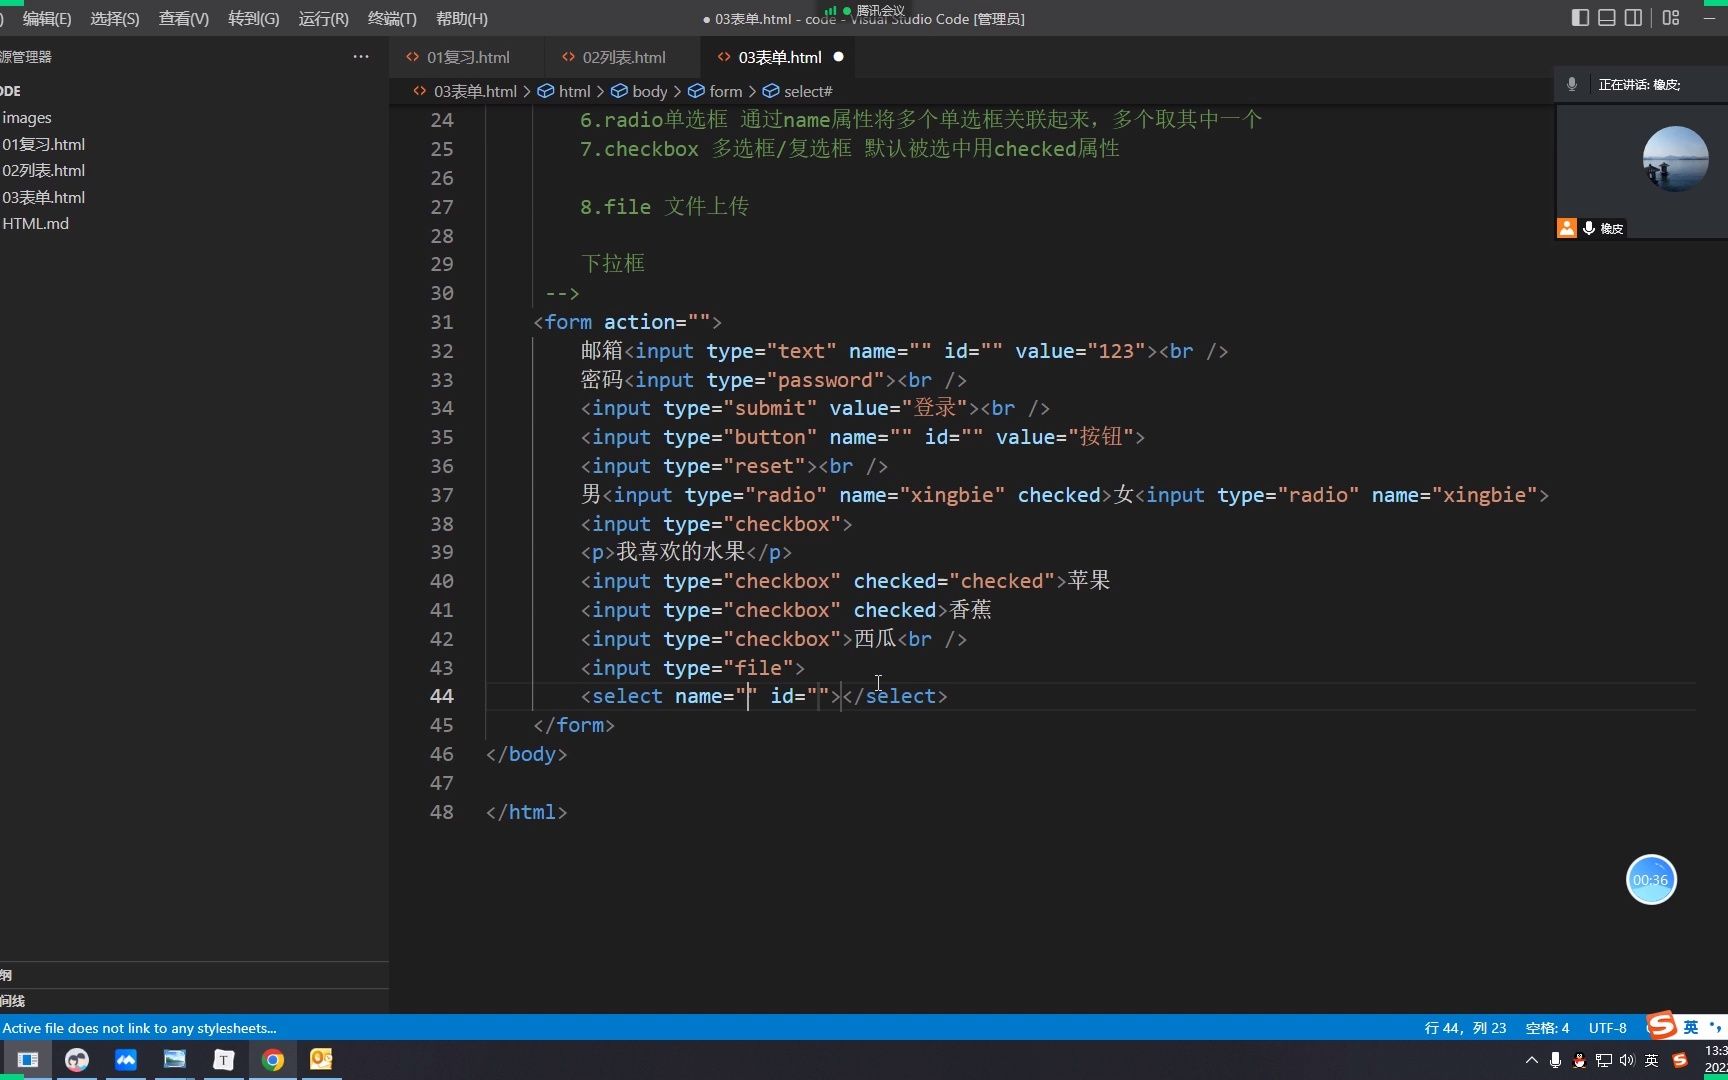Click unsaved dot on 03表单.html tab
Viewport: 1728px width, 1080px height.
(839, 57)
